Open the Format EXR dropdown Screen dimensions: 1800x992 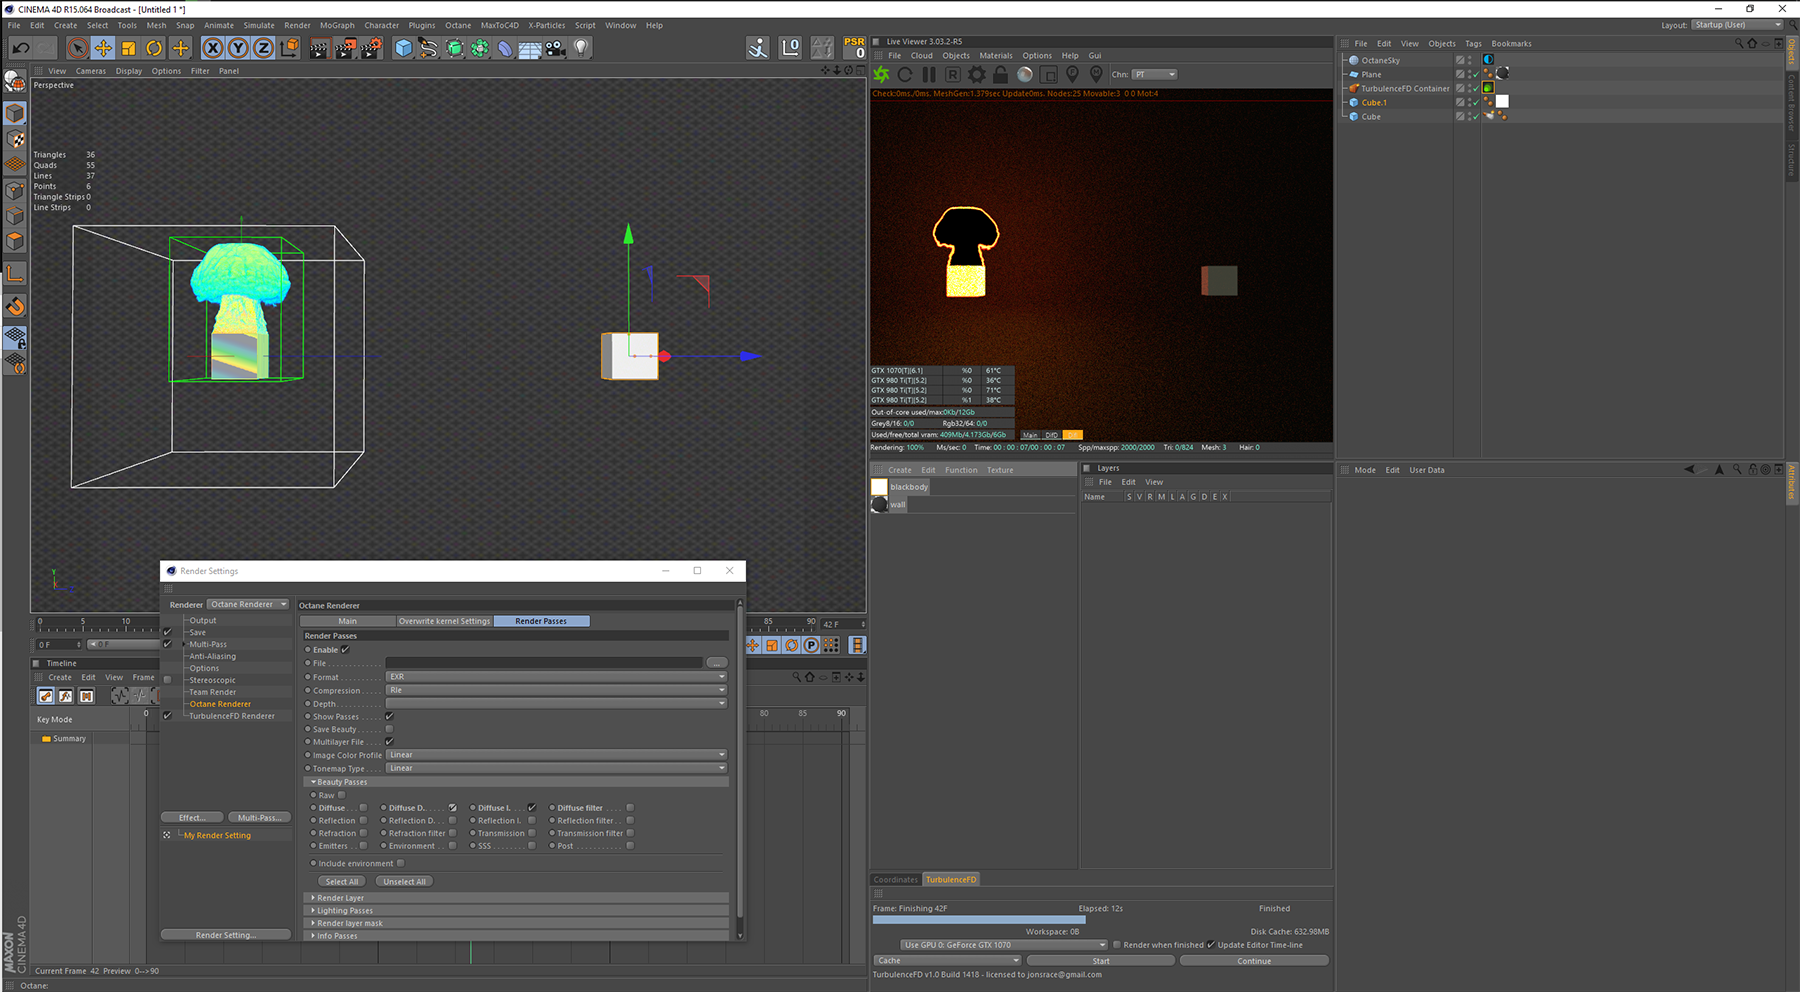click(556, 677)
